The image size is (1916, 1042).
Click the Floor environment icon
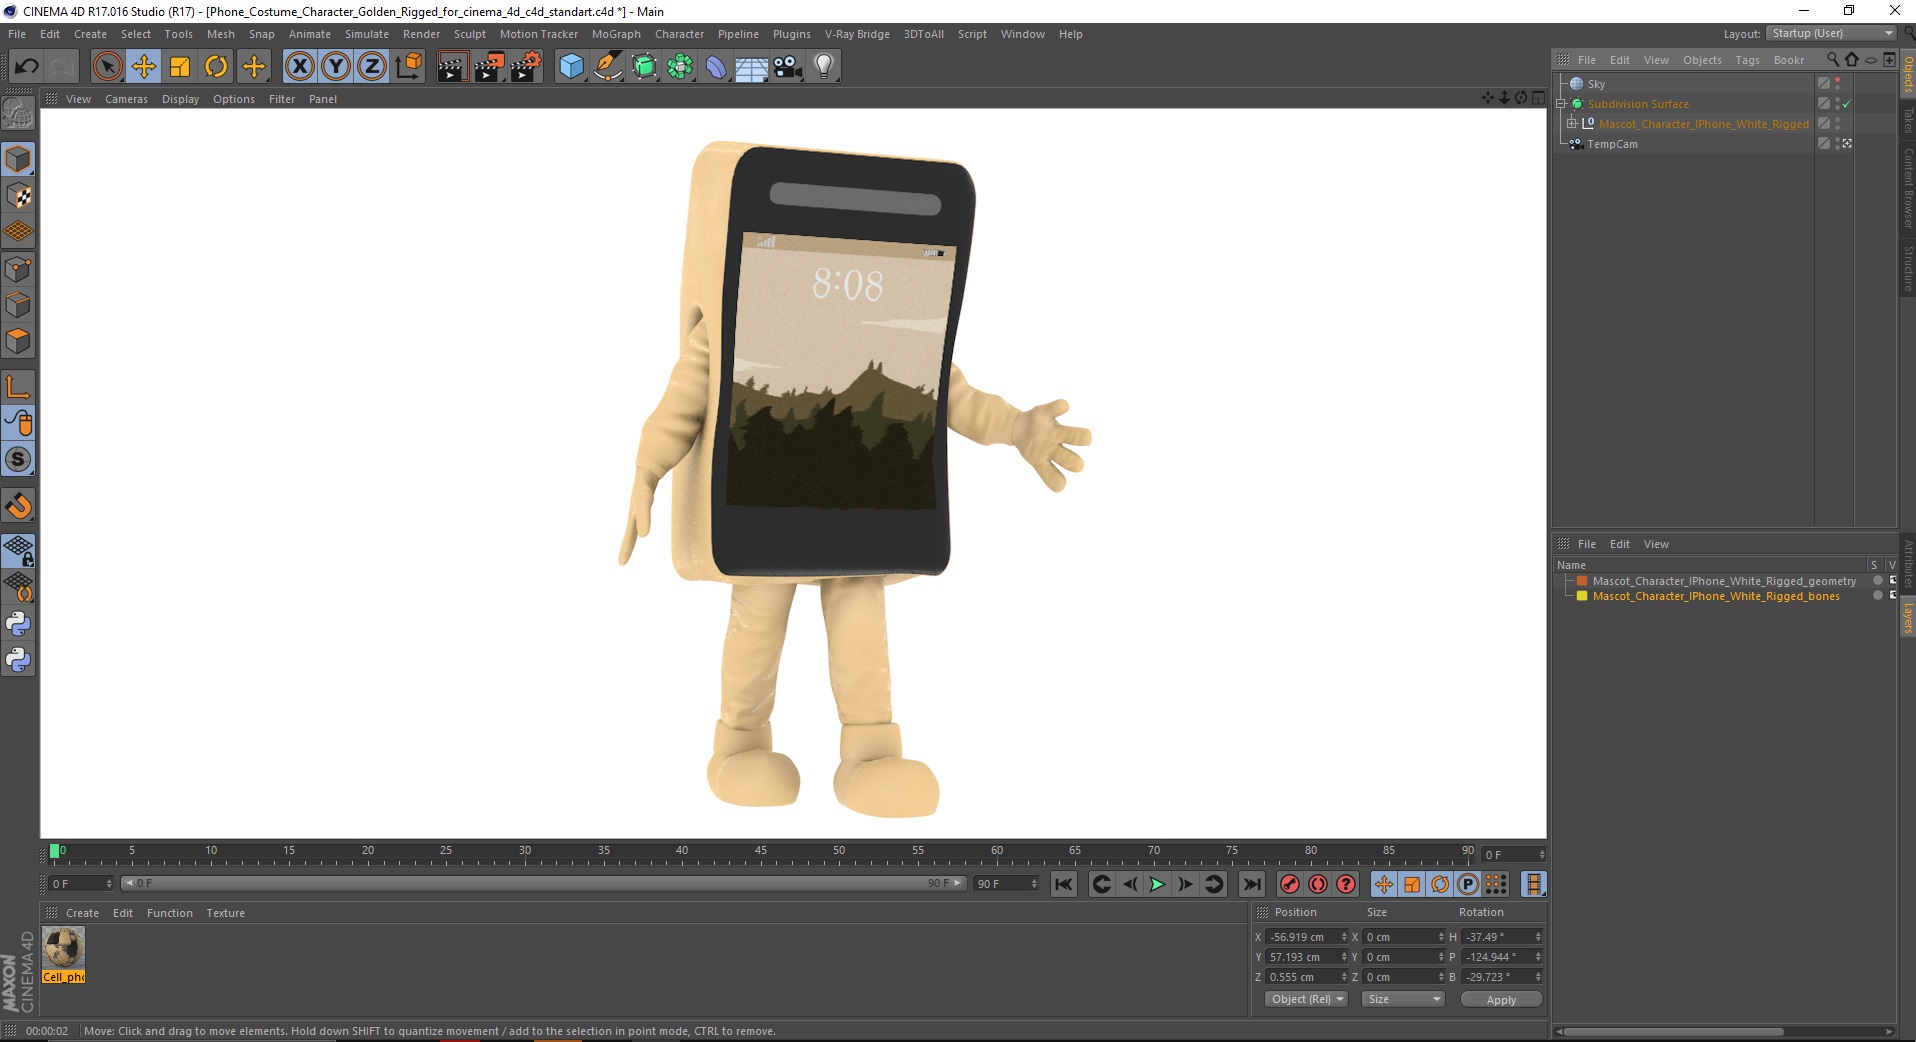click(752, 67)
